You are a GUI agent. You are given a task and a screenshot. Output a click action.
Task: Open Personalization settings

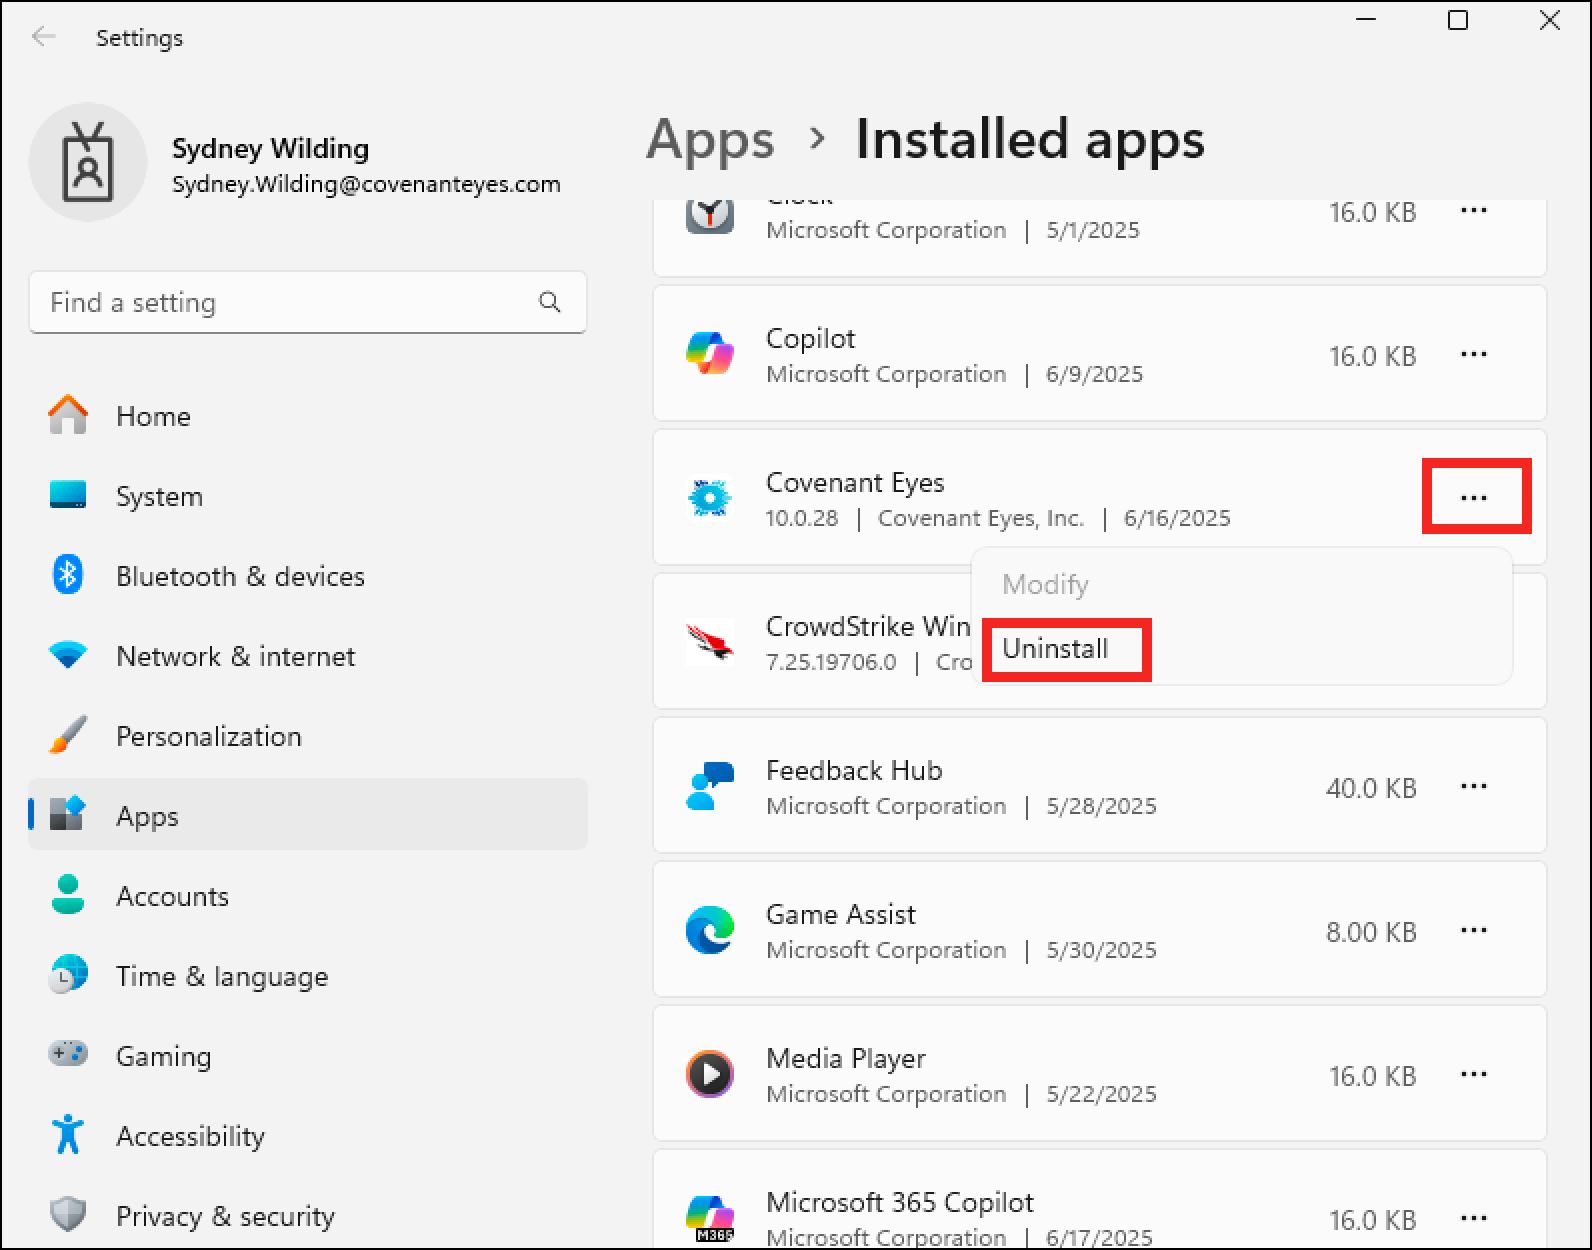pyautogui.click(x=308, y=736)
